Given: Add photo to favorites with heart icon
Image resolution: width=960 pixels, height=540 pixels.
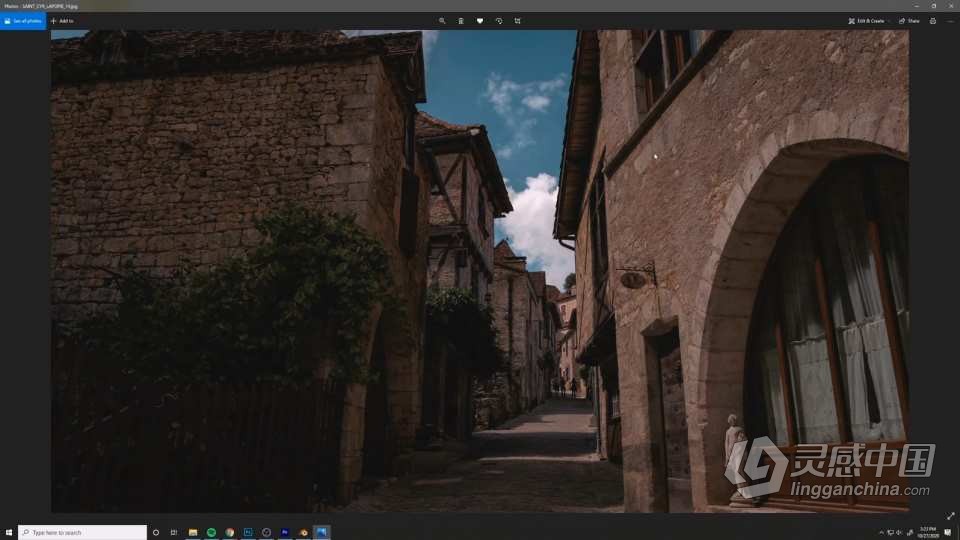Looking at the screenshot, I should point(480,21).
